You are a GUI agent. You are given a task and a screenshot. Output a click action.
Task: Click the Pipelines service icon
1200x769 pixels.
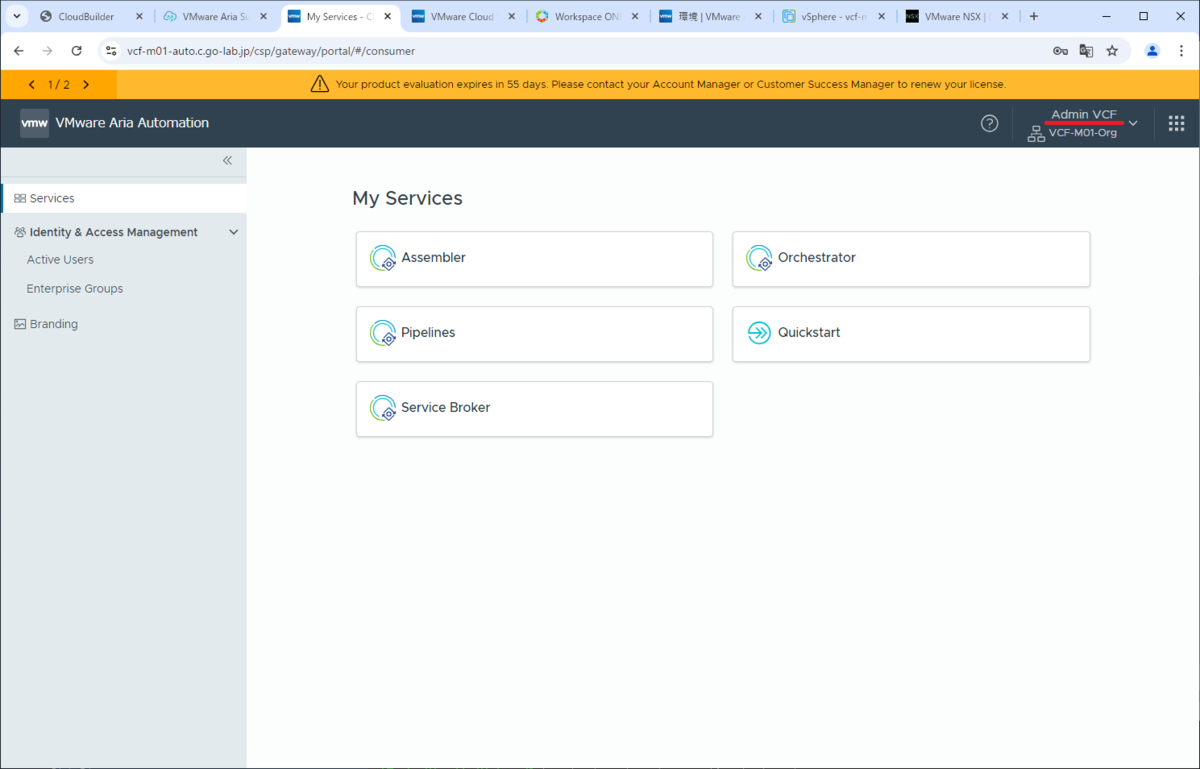click(x=383, y=333)
